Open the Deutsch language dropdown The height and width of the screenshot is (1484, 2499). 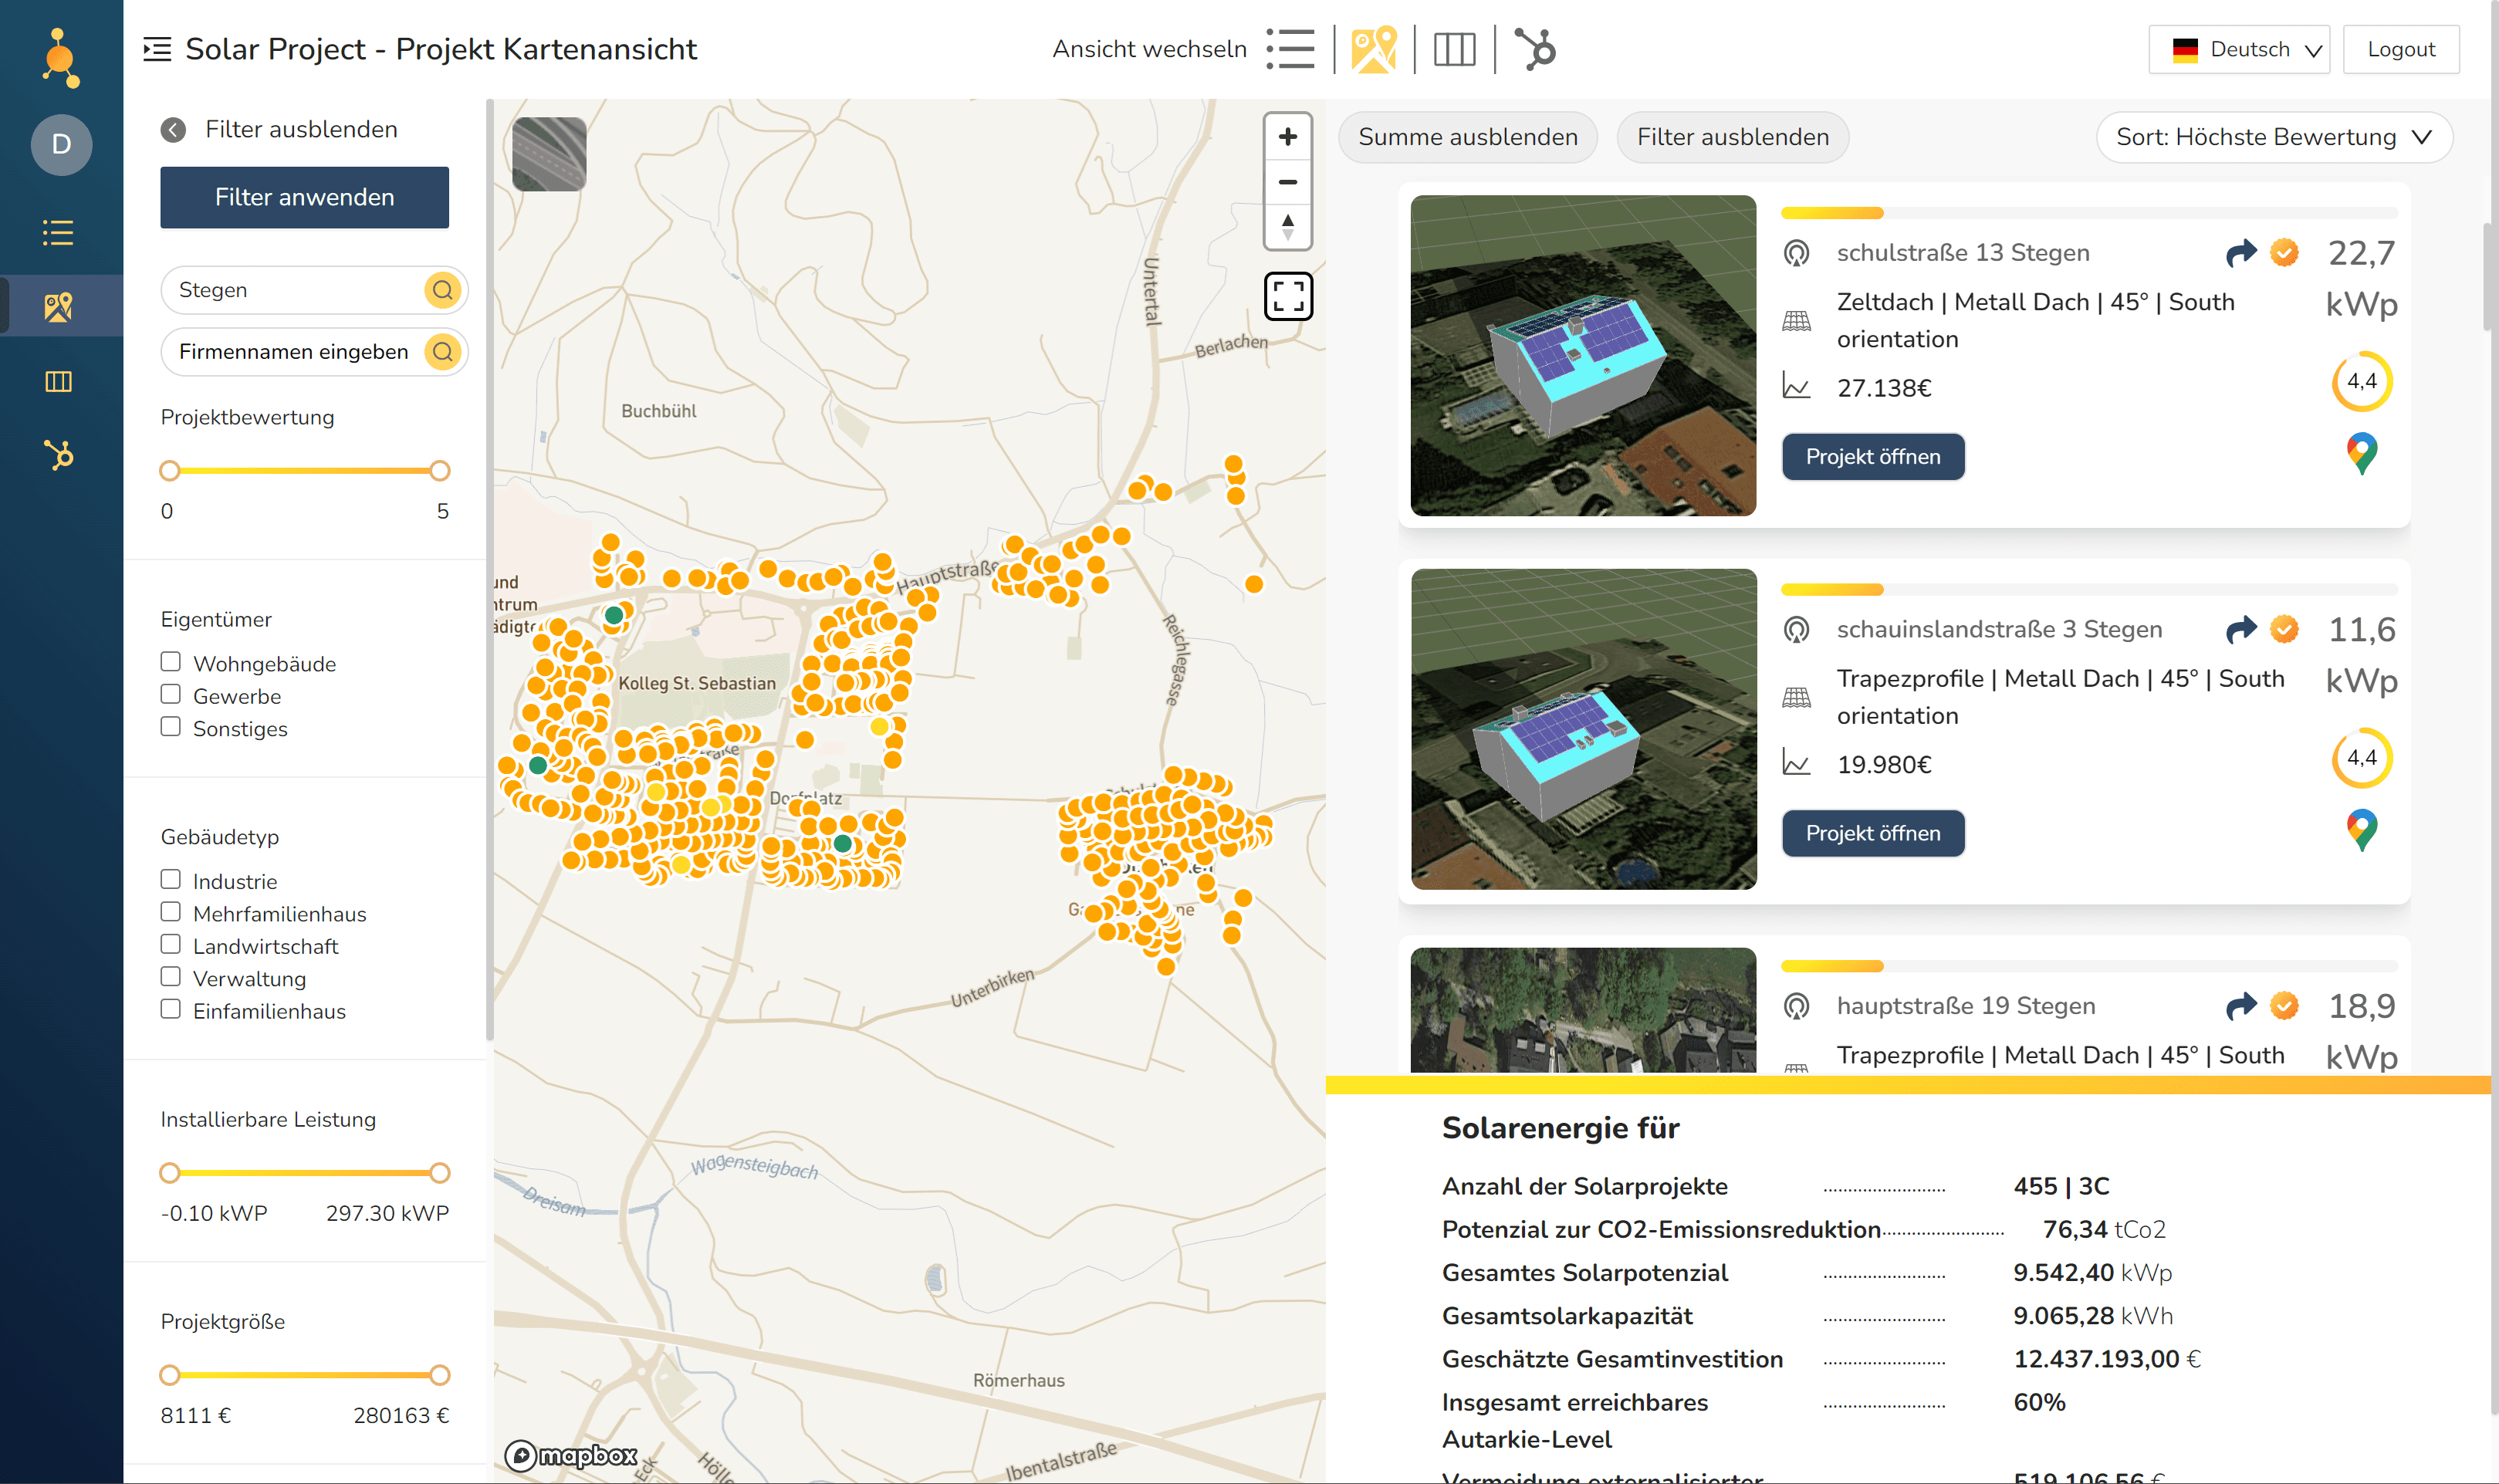tap(2239, 50)
